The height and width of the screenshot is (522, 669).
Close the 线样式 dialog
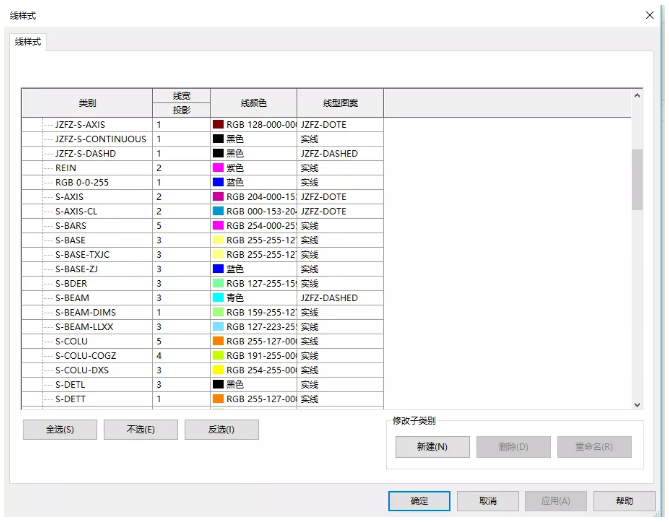pyautogui.click(x=649, y=15)
